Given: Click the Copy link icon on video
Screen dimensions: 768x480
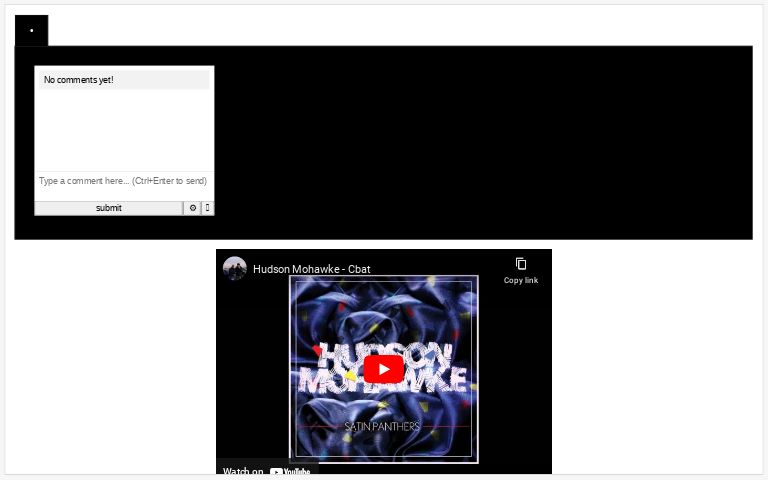Looking at the screenshot, I should 521,264.
